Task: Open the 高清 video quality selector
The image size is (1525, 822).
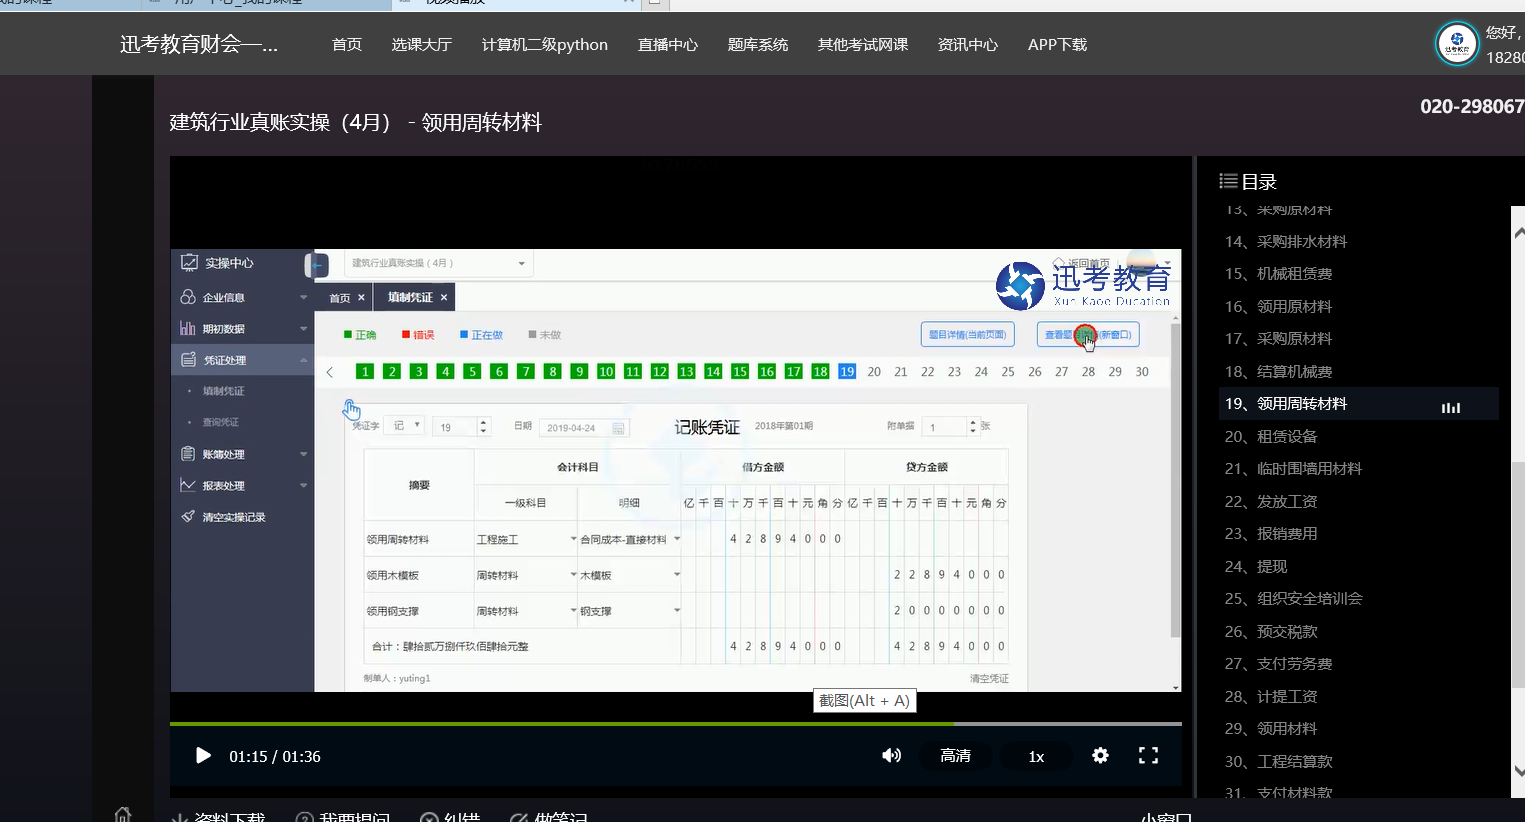Action: [955, 756]
